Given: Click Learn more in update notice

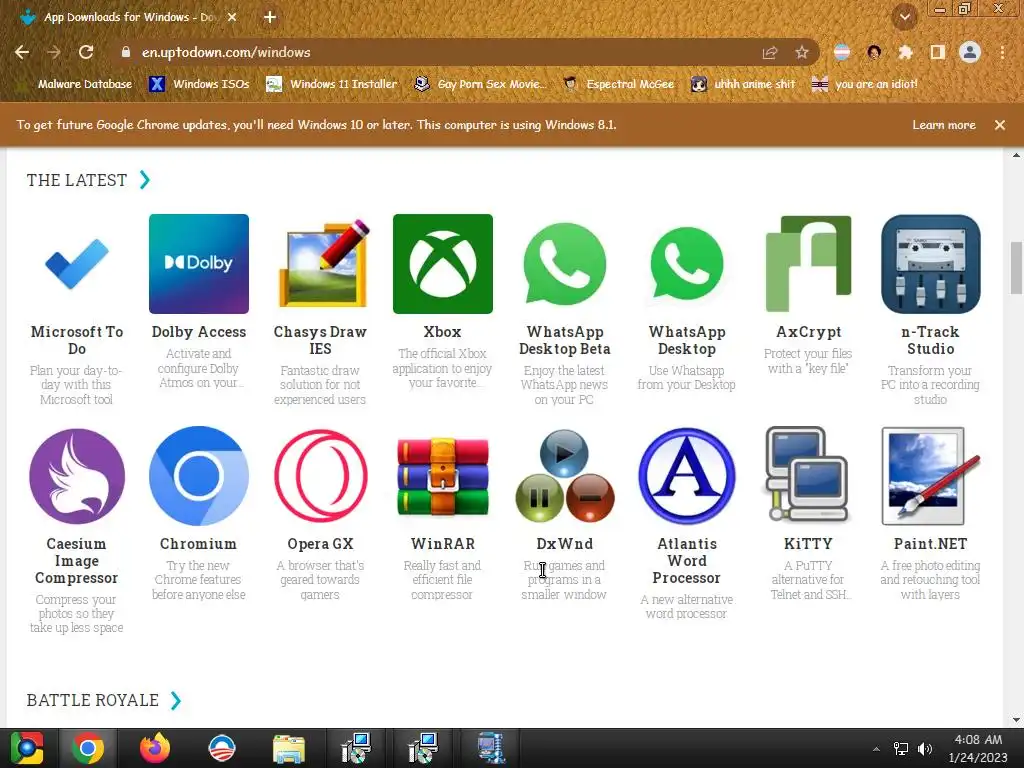Looking at the screenshot, I should pos(944,125).
